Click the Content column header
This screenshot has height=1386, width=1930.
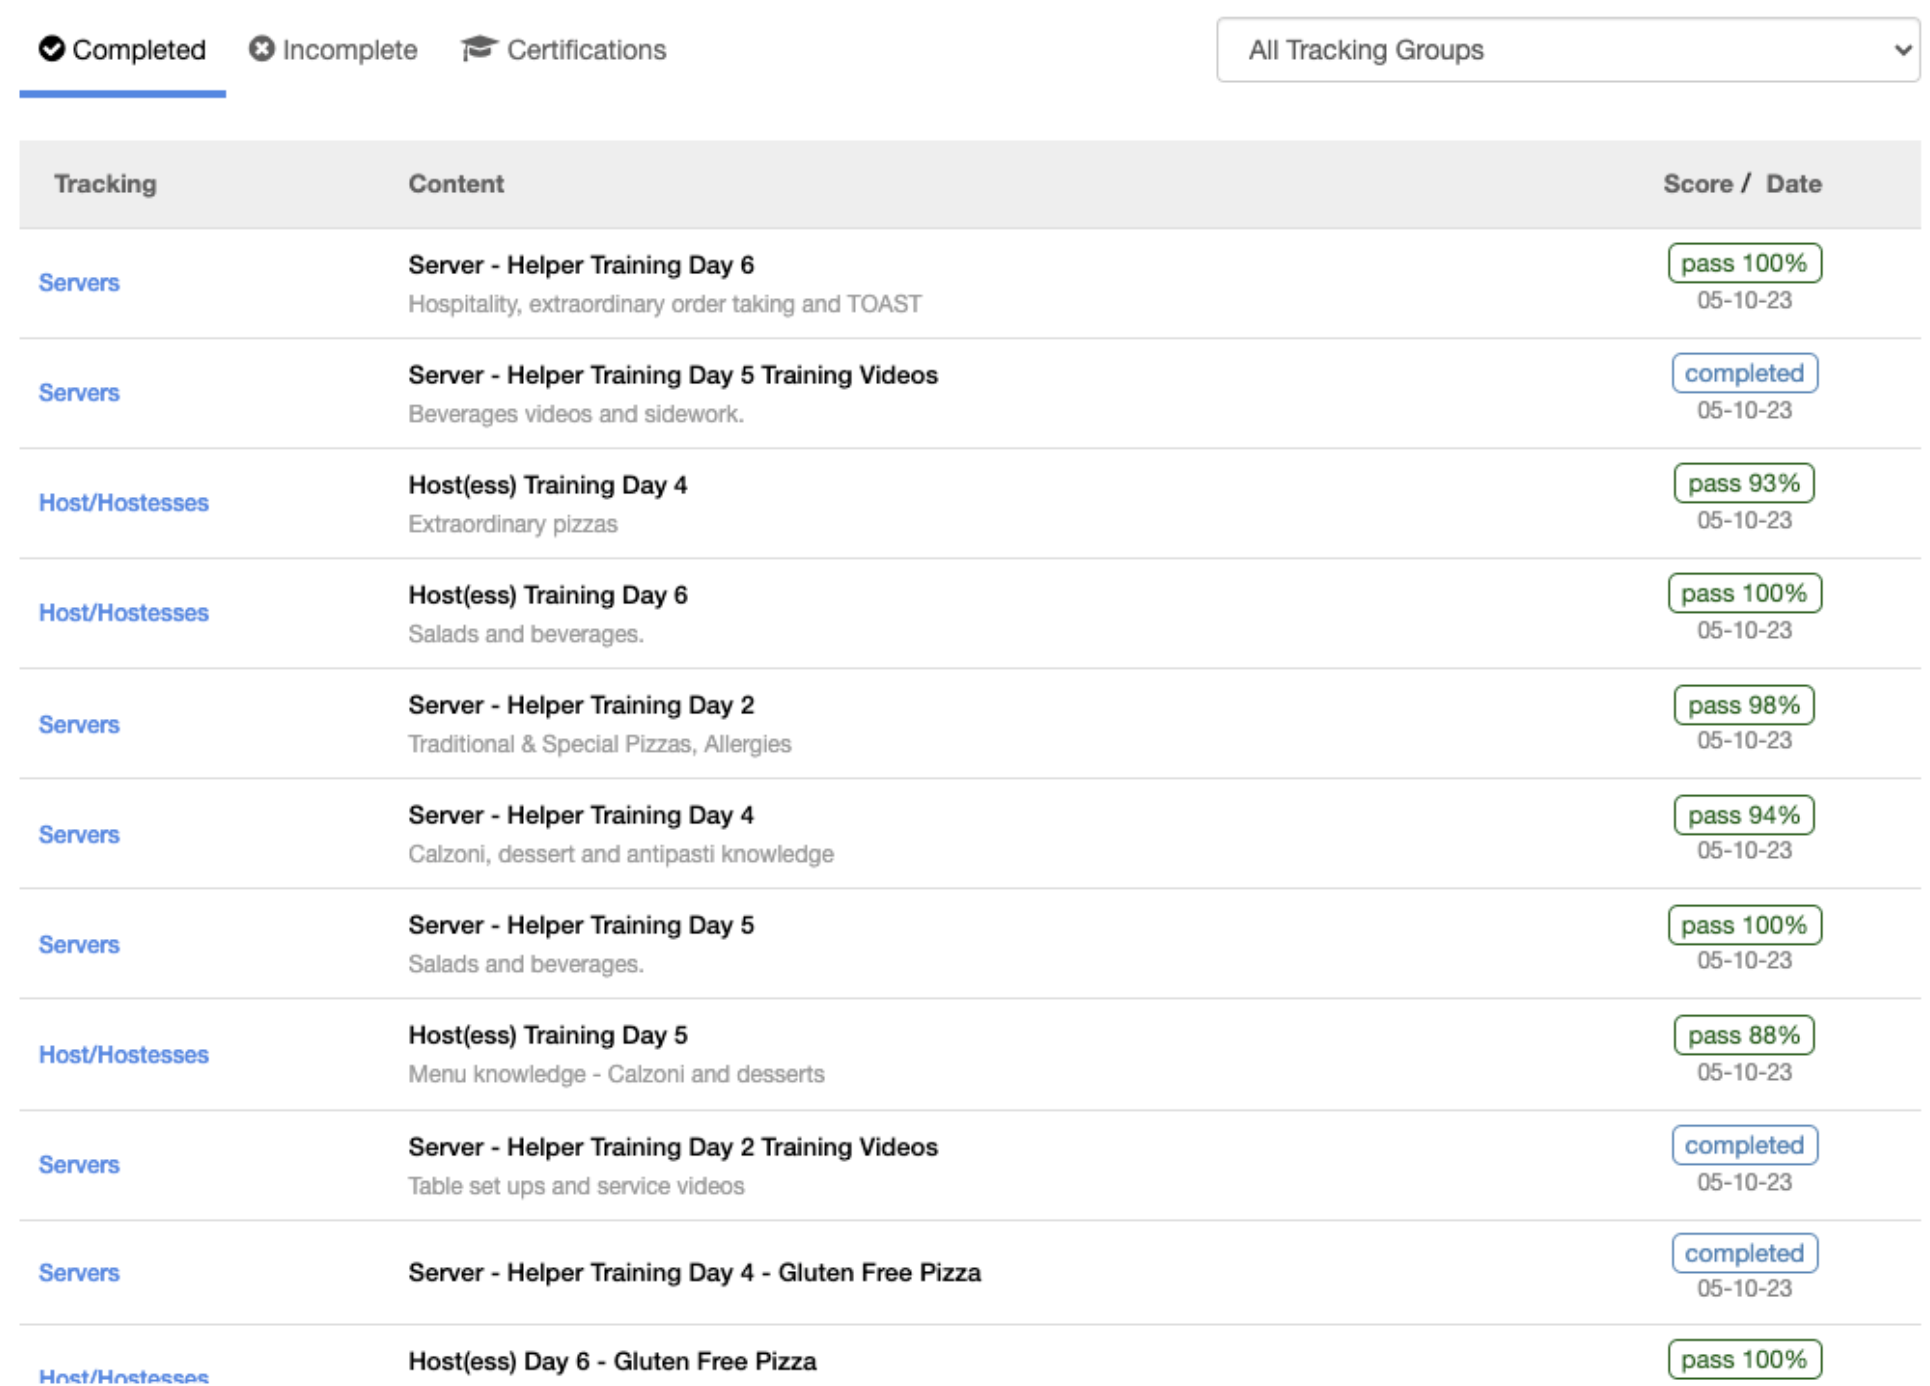click(x=456, y=184)
